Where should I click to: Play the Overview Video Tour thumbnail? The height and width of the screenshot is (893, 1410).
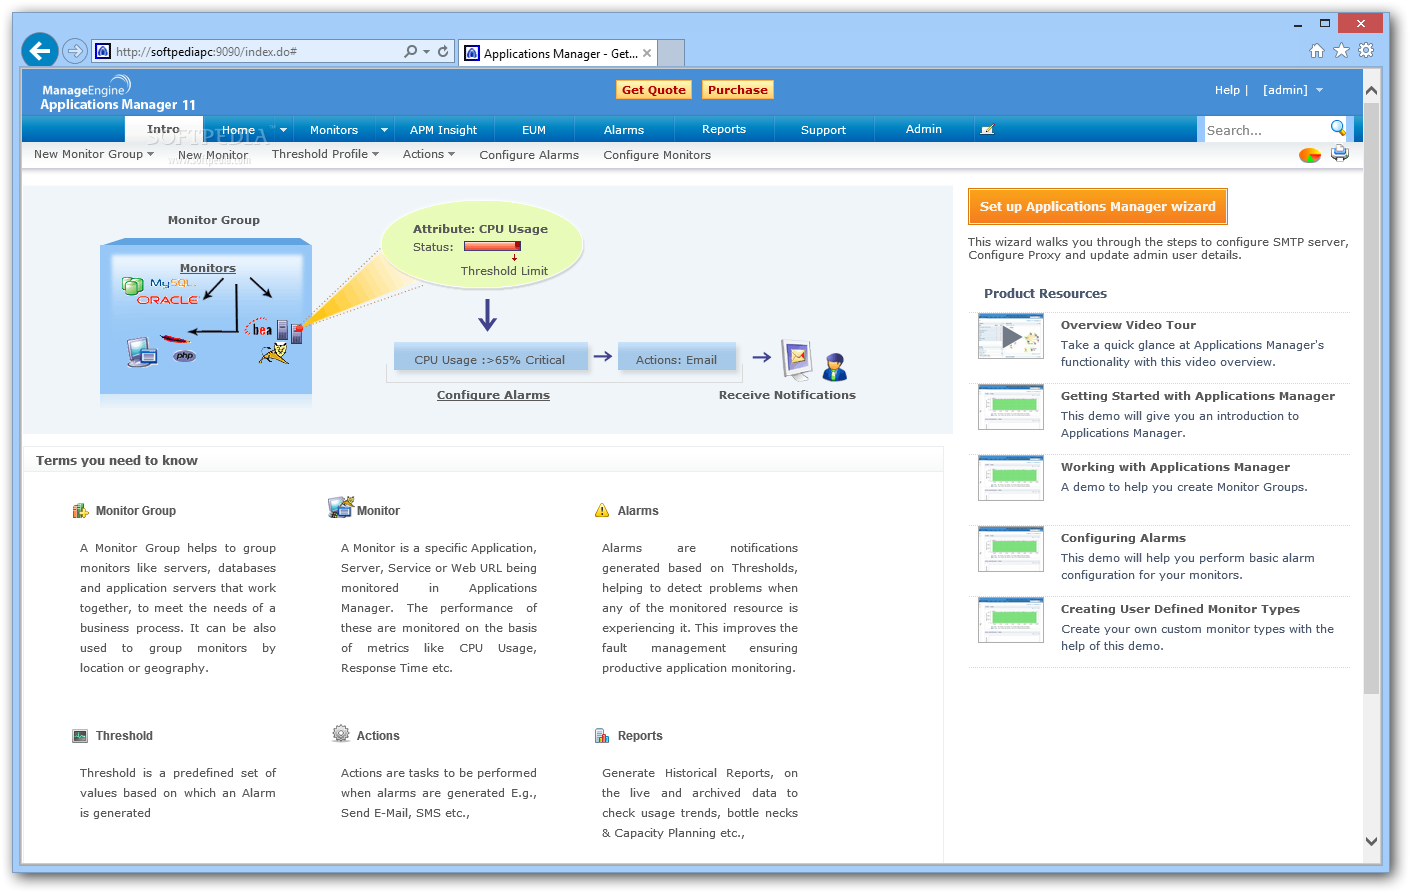[1011, 336]
